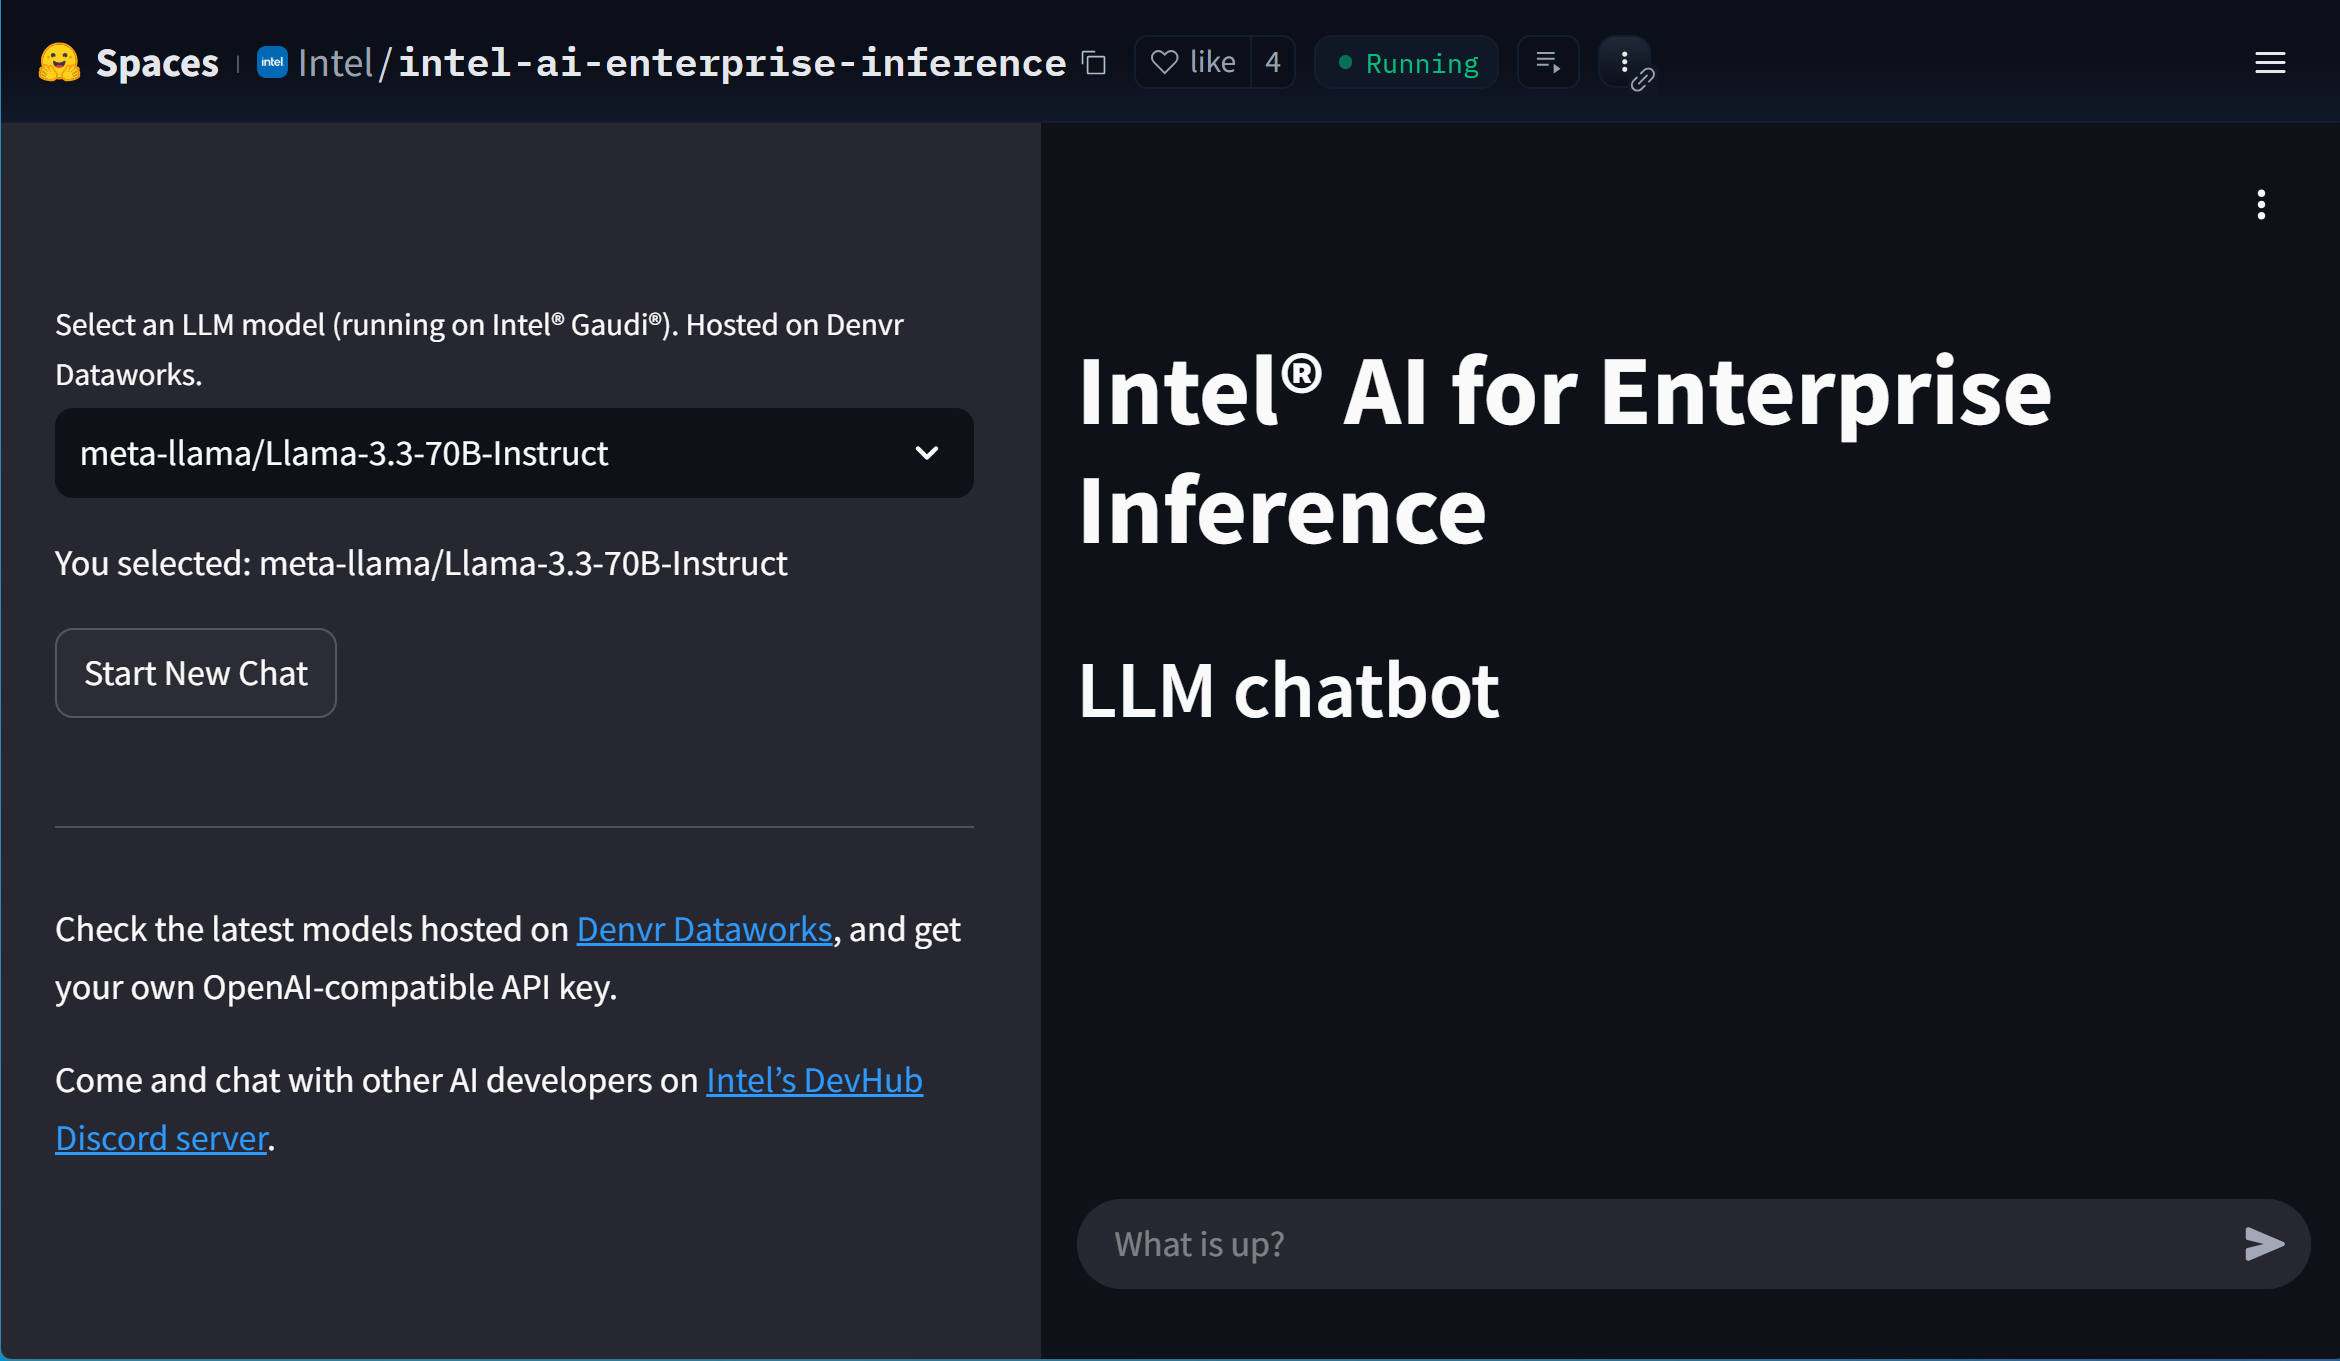Copy the Space name via copy icon
The width and height of the screenshot is (2340, 1361).
(1094, 63)
